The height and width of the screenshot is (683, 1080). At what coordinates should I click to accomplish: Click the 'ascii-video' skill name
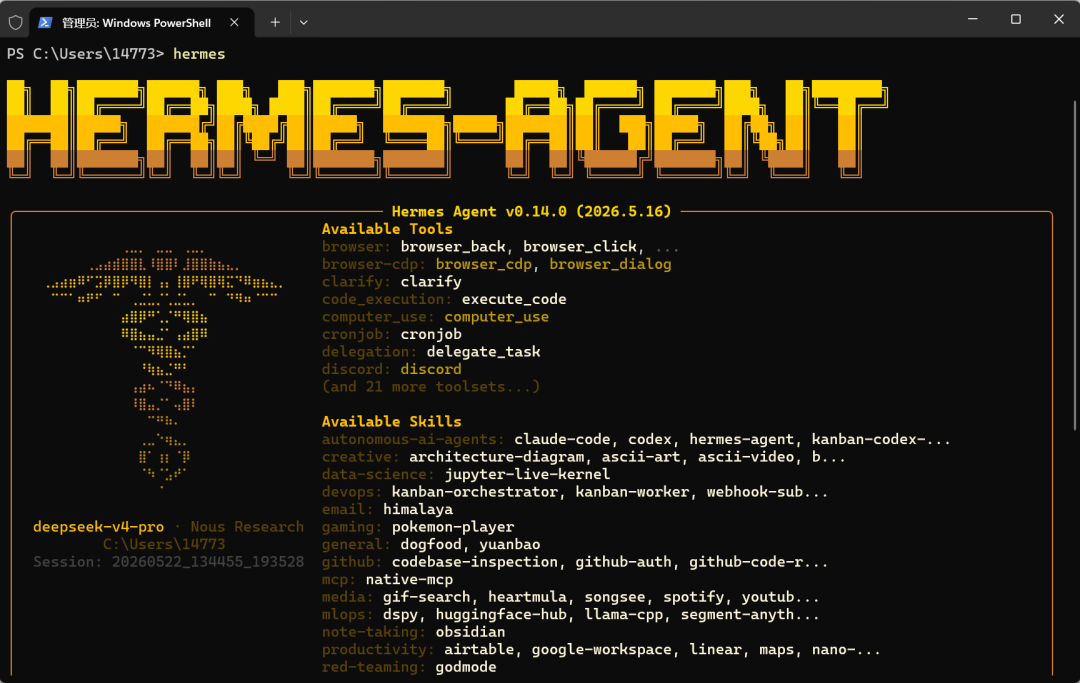[x=746, y=457]
